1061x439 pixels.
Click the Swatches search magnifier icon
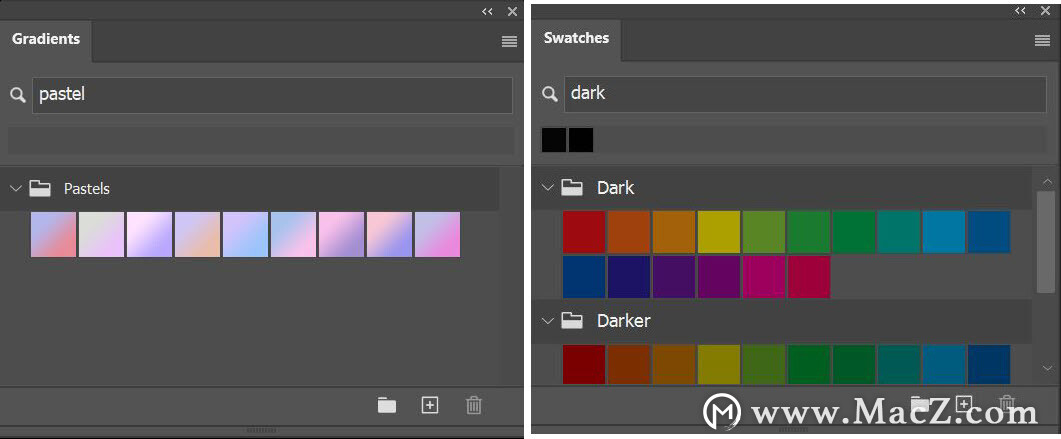549,94
